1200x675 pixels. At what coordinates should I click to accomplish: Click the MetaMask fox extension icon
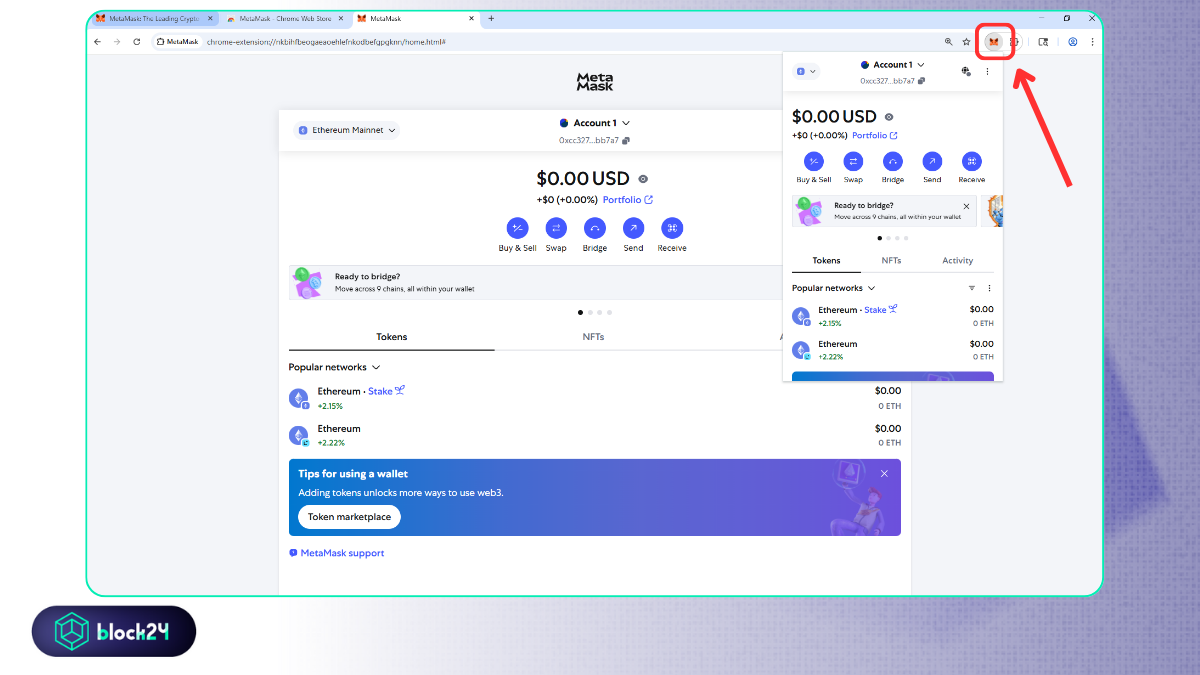pyautogui.click(x=993, y=42)
